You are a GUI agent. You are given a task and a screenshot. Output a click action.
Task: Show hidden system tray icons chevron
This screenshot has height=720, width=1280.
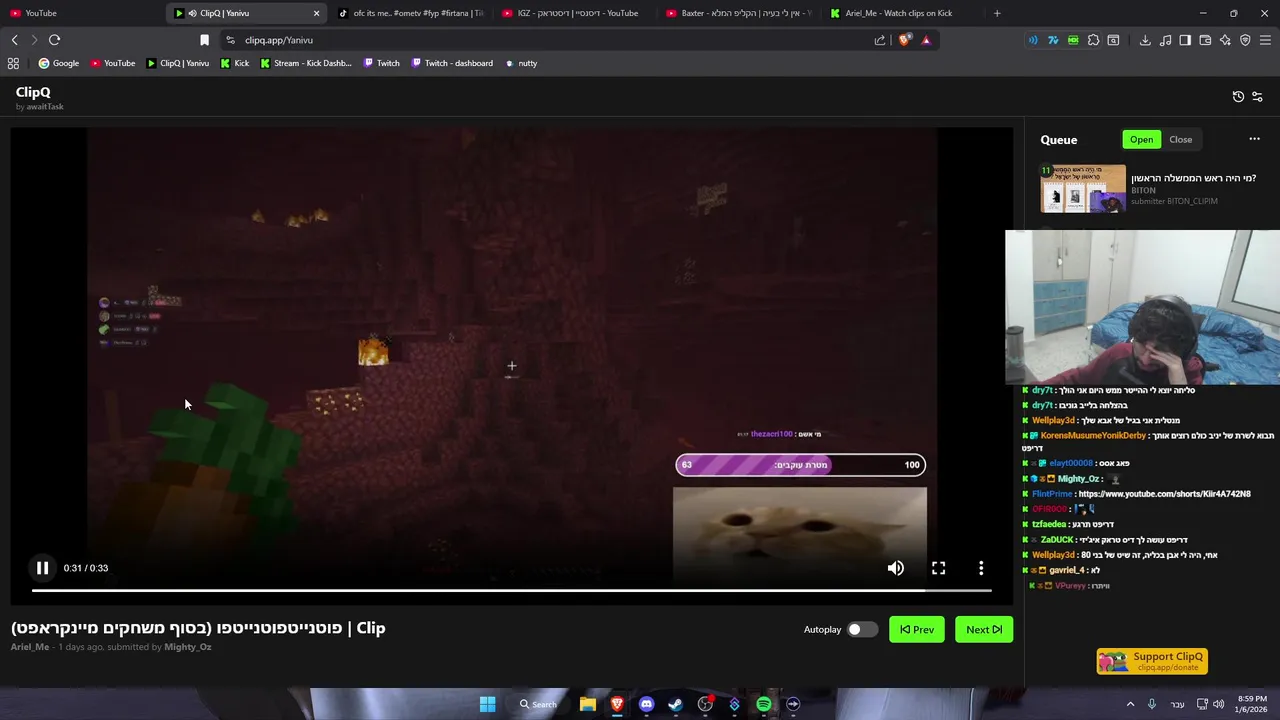point(1130,704)
